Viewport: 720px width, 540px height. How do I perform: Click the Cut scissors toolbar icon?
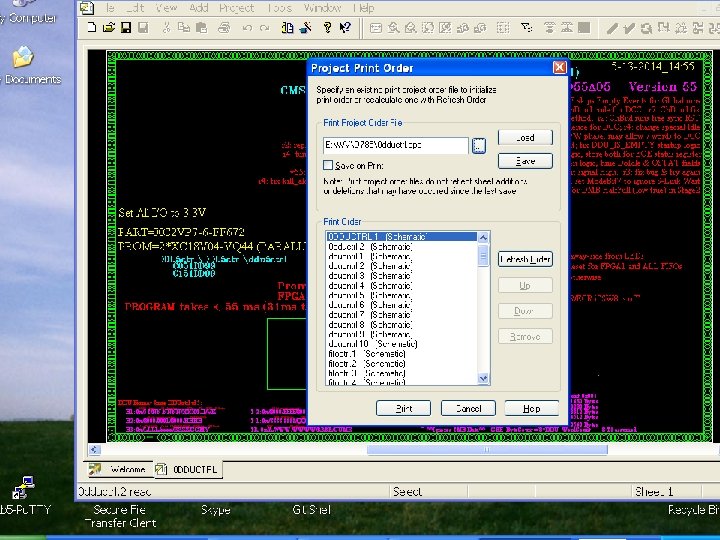tap(166, 28)
